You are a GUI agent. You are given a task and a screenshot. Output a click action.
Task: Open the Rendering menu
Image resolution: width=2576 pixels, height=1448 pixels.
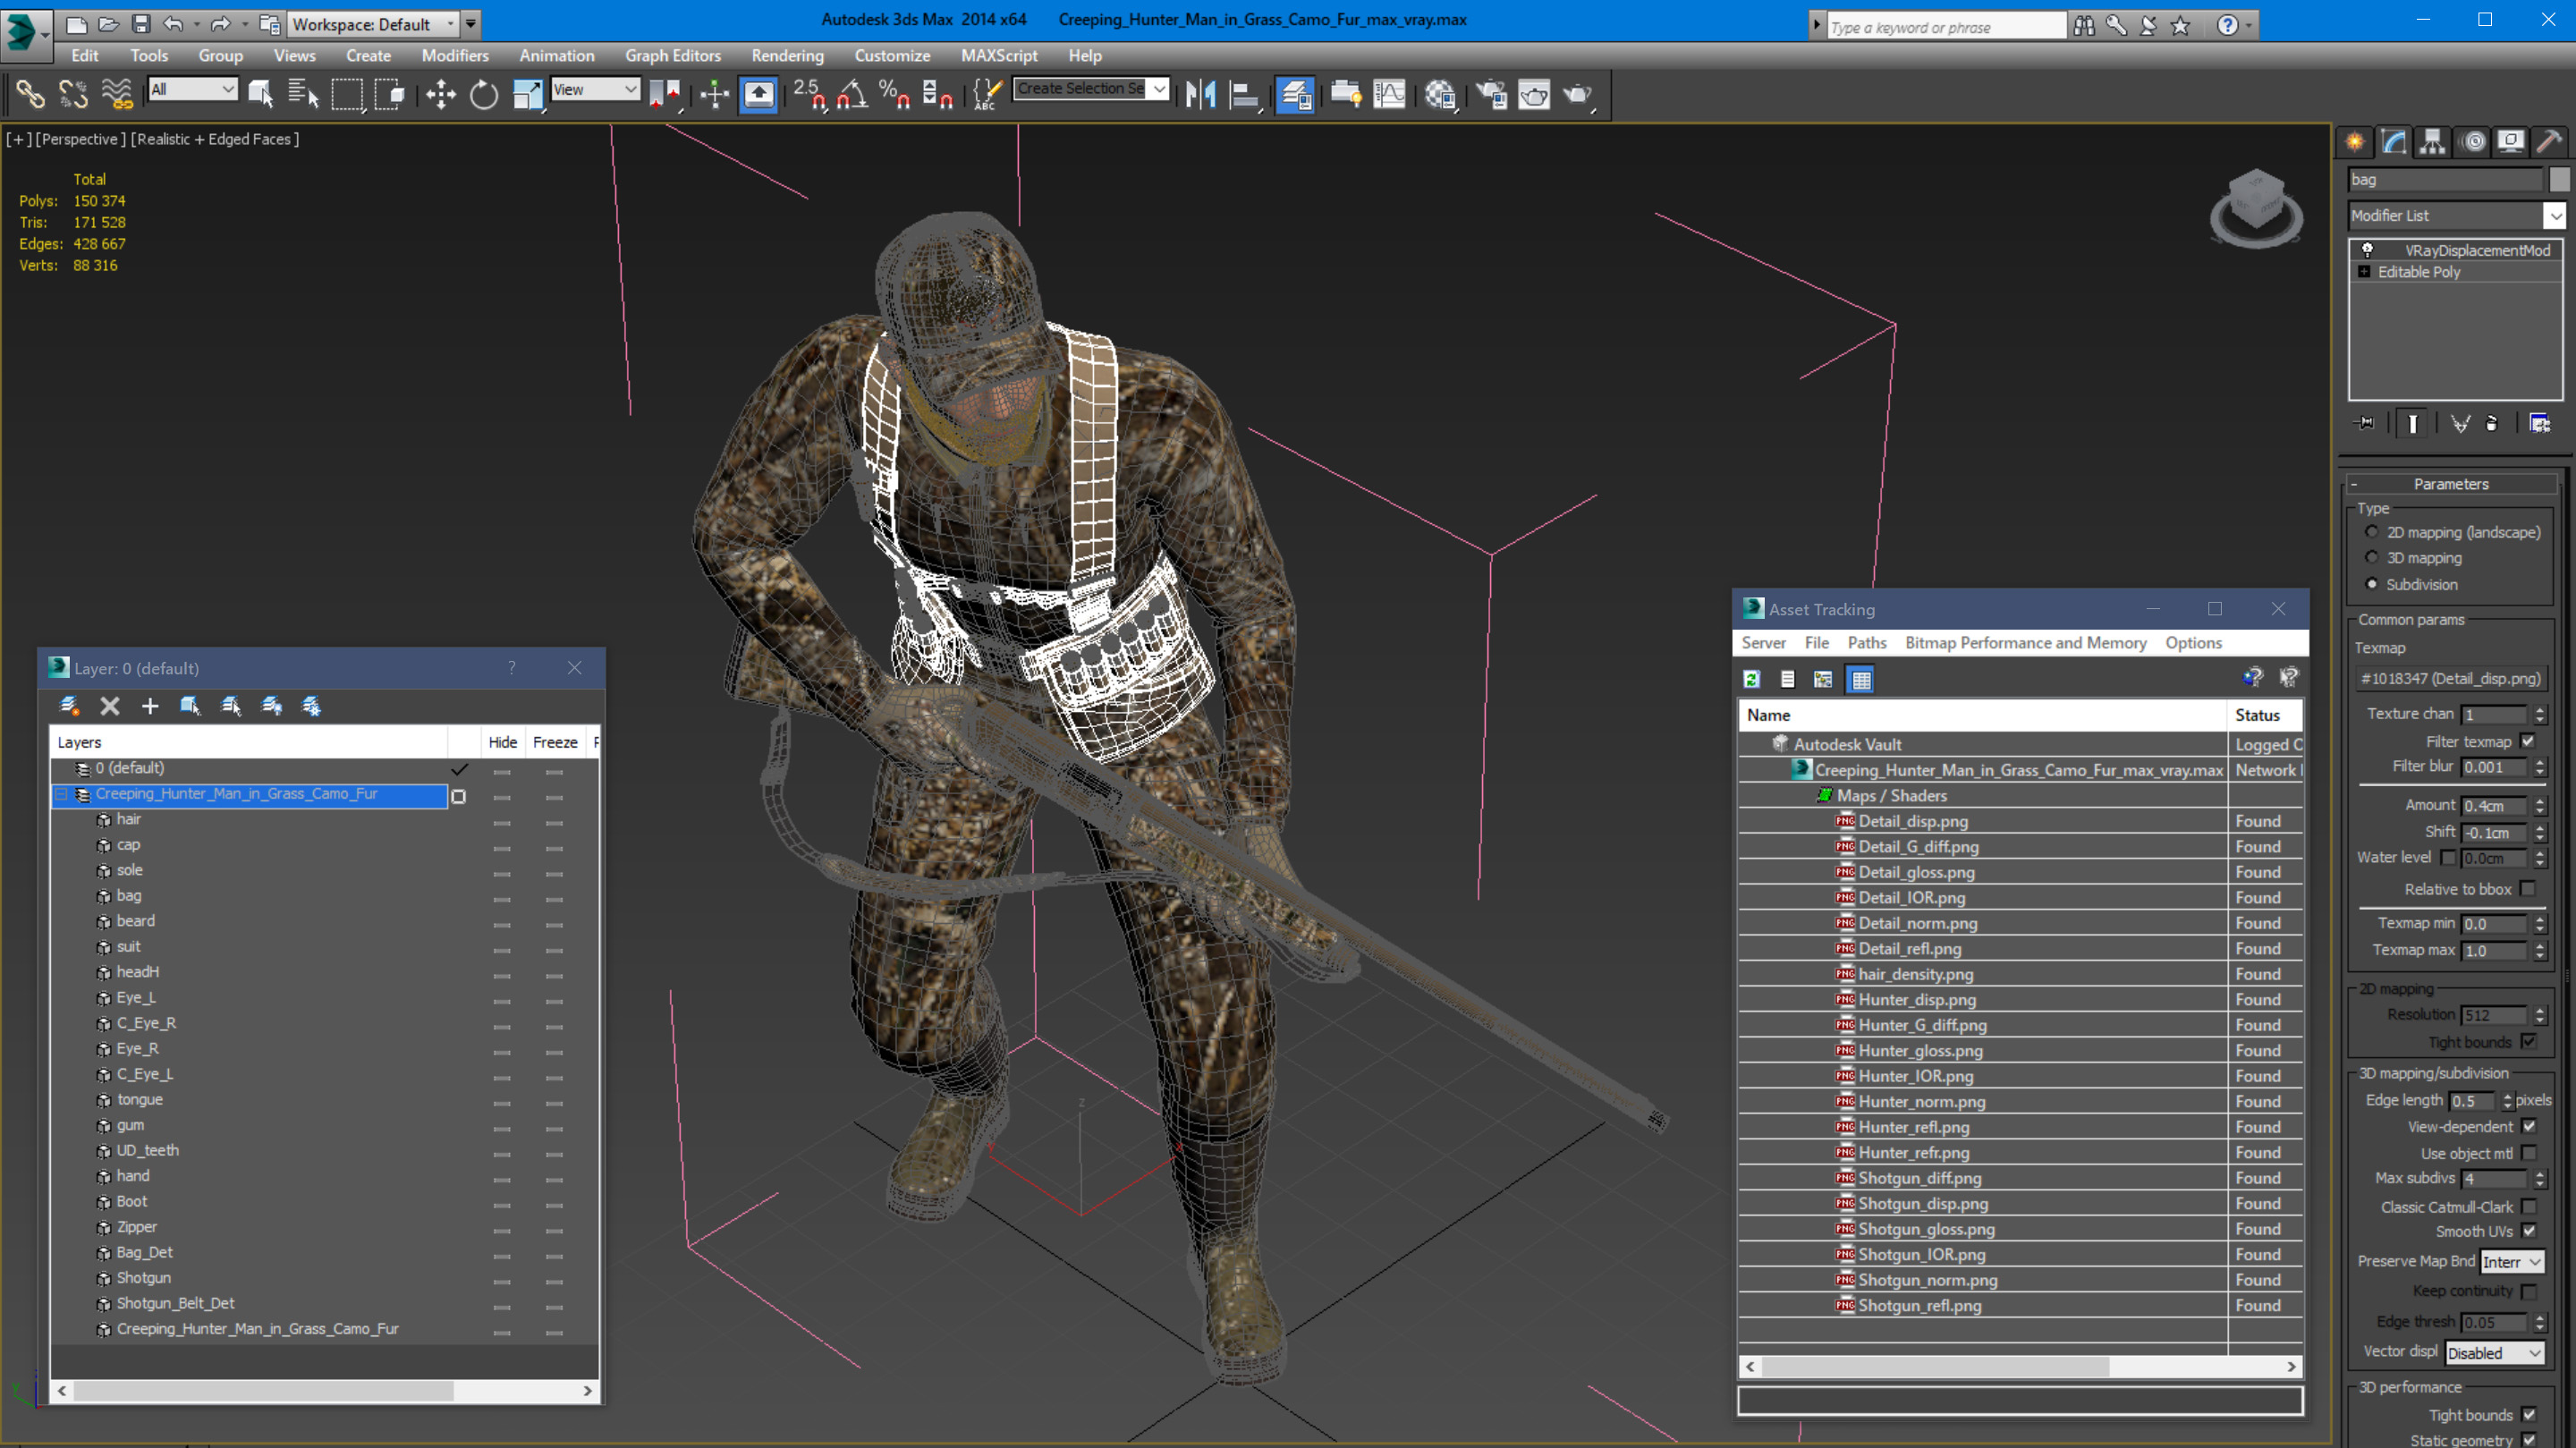pyautogui.click(x=788, y=56)
